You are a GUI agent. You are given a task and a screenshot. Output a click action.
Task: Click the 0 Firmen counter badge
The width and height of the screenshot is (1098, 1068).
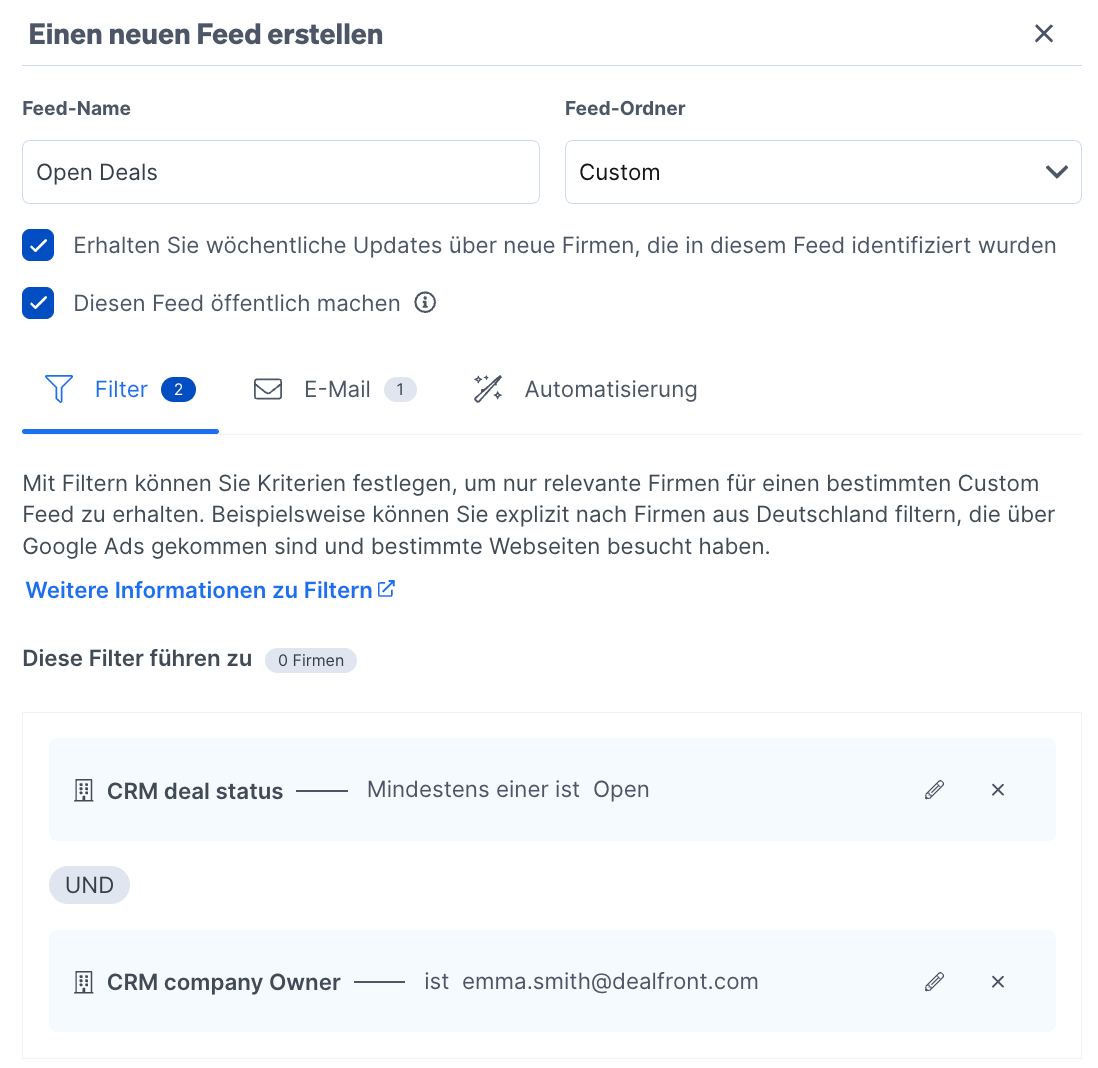(x=310, y=660)
